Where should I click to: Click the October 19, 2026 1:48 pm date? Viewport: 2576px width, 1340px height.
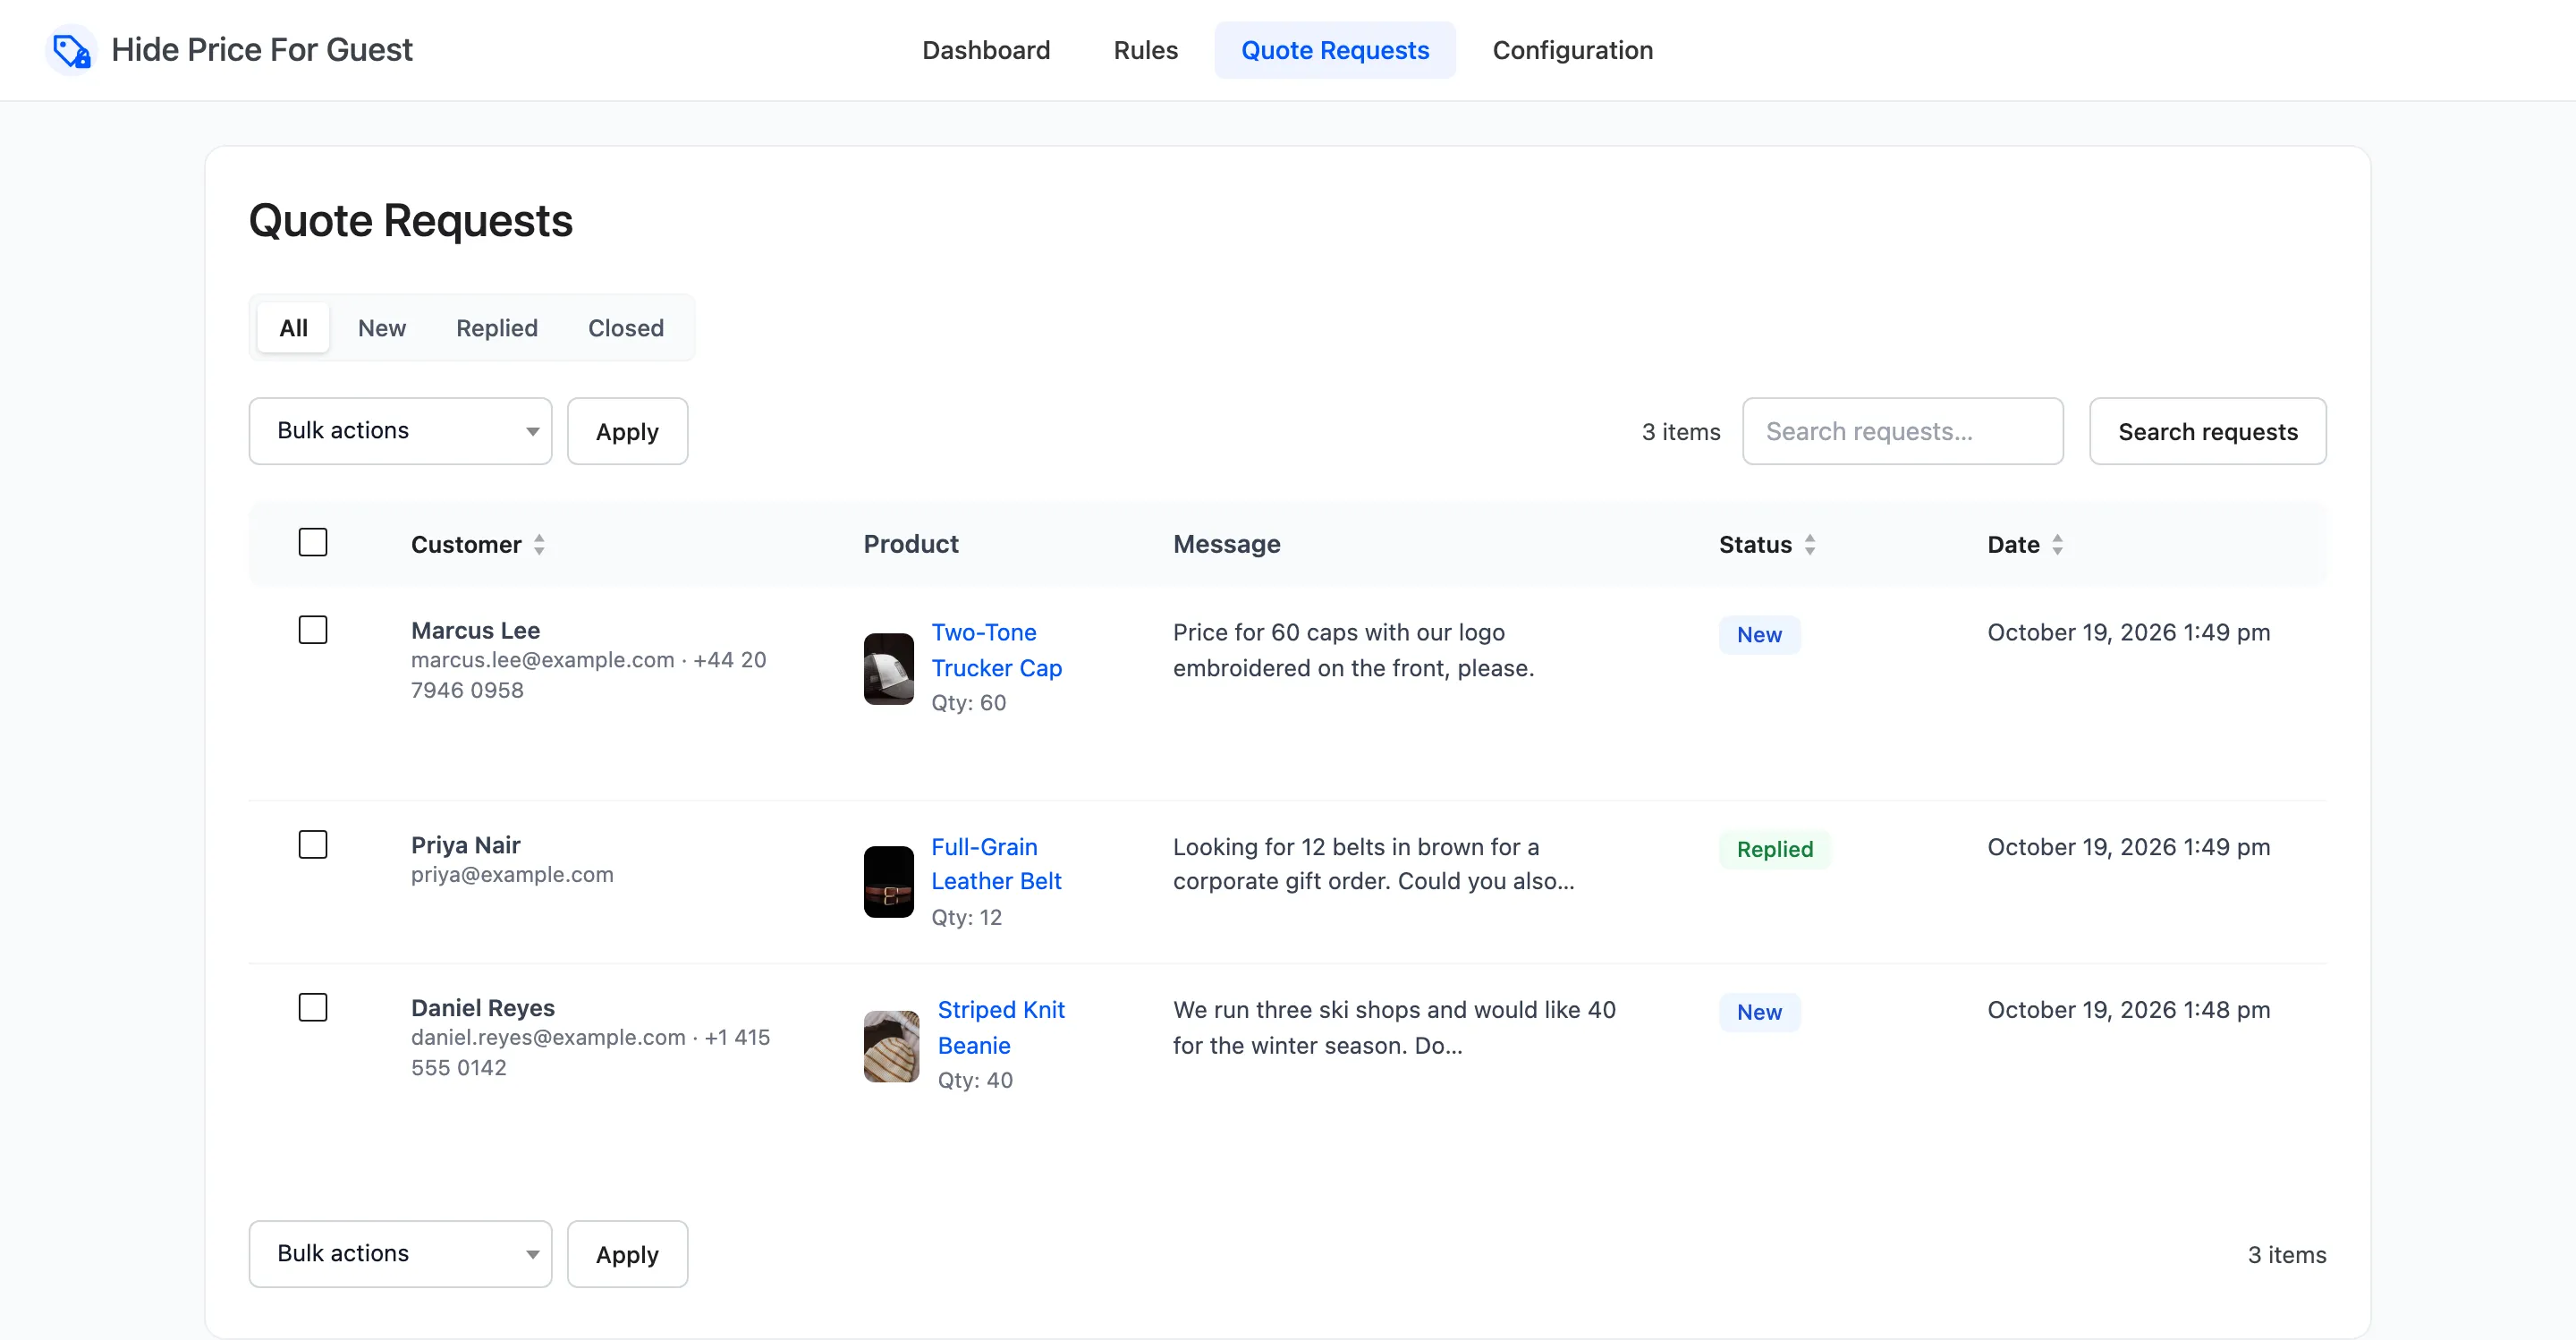(2129, 1010)
